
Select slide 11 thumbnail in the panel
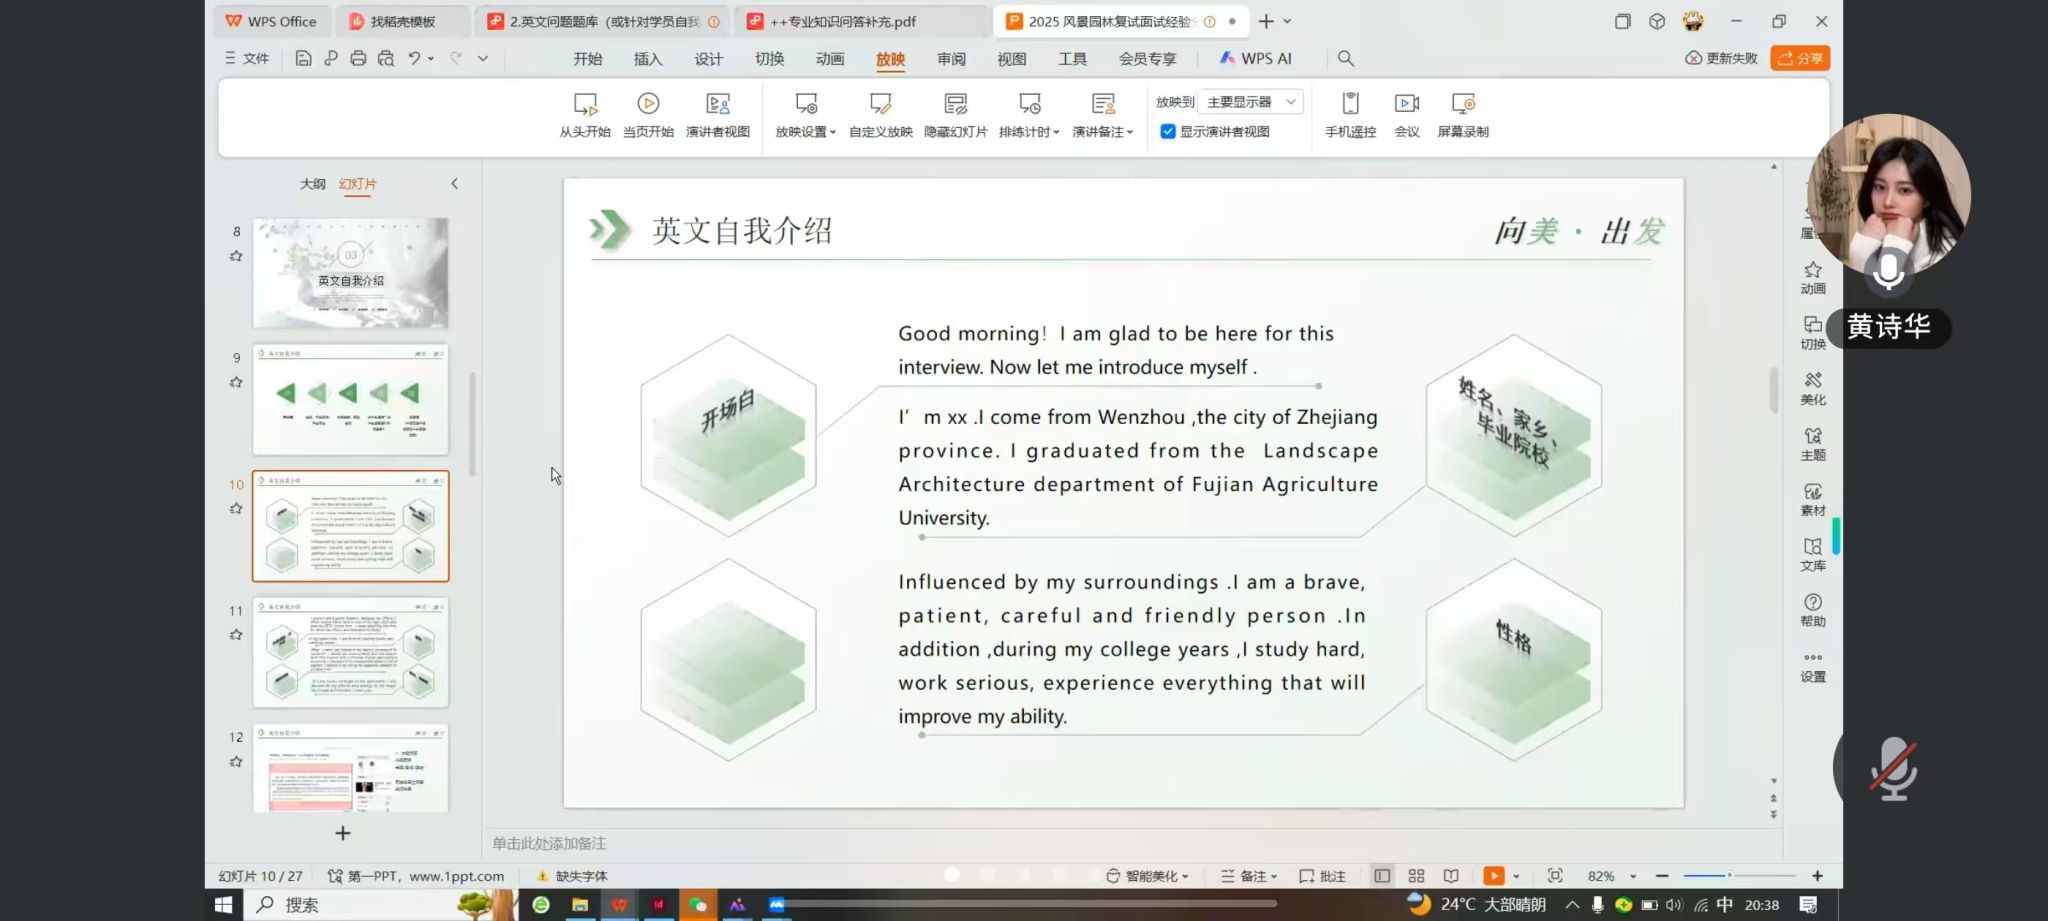350,651
